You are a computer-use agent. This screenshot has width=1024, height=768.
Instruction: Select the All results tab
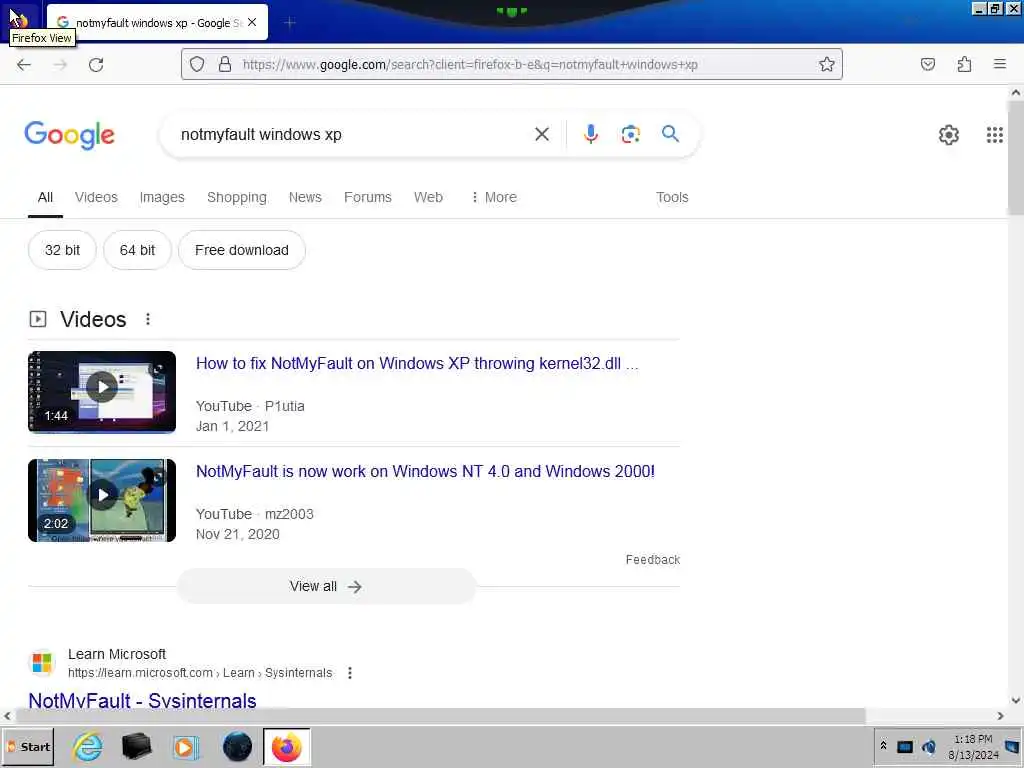click(x=45, y=197)
